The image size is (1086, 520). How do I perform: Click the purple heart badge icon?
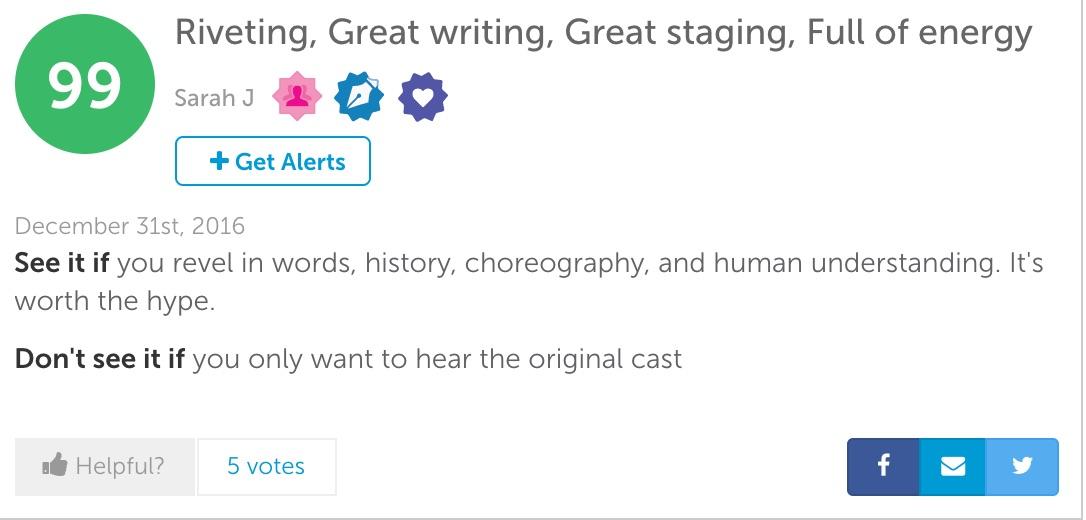(422, 98)
